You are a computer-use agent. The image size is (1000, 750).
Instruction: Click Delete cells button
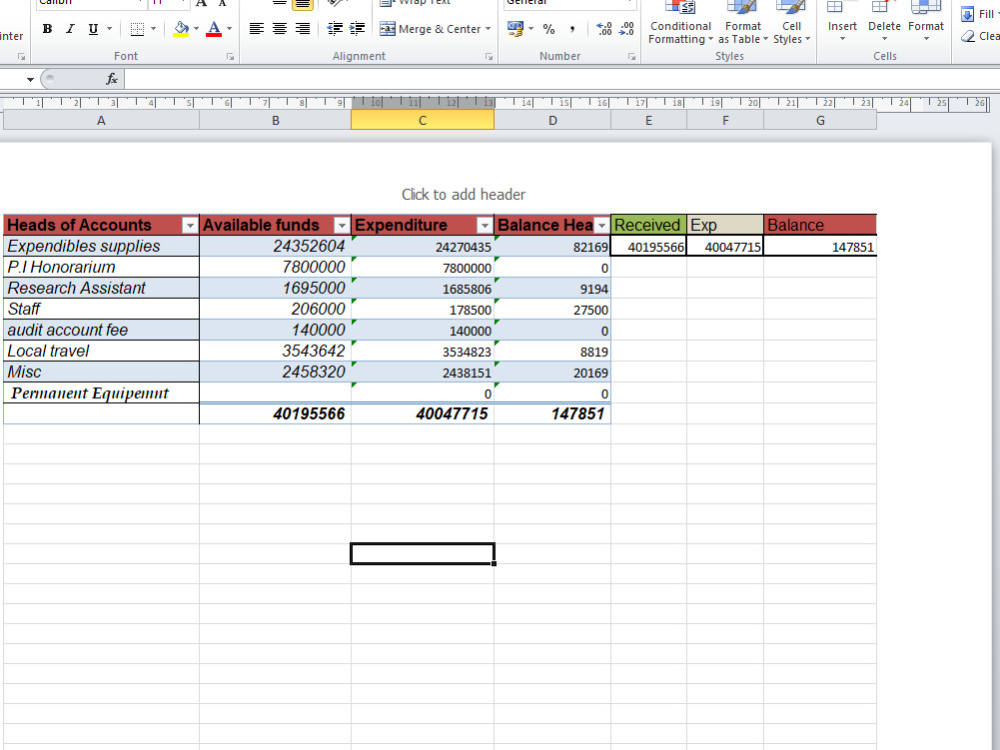click(884, 23)
